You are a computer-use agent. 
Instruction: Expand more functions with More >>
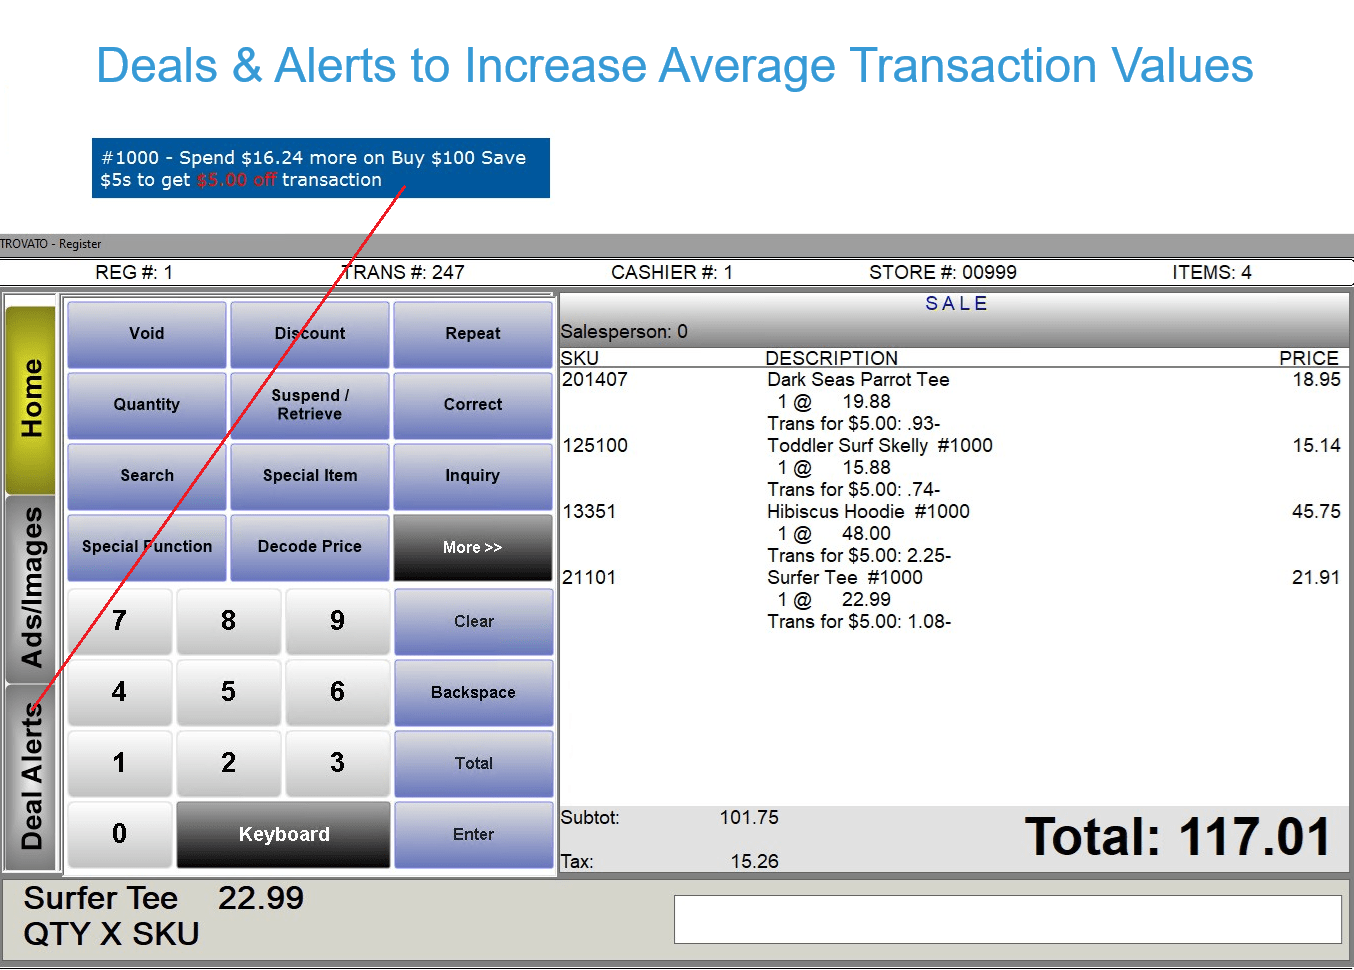472,547
